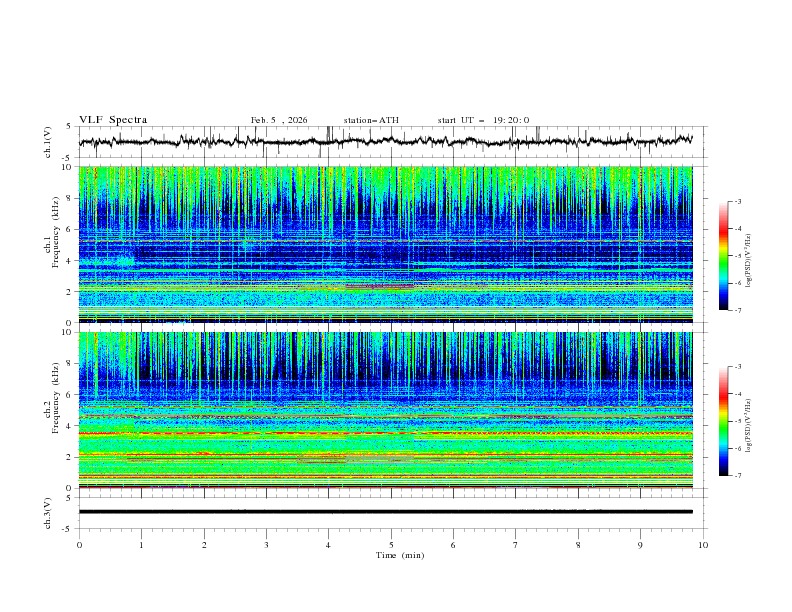Click the "ch.3(V)" waveform axis label
792x612 pixels.
click(48, 514)
